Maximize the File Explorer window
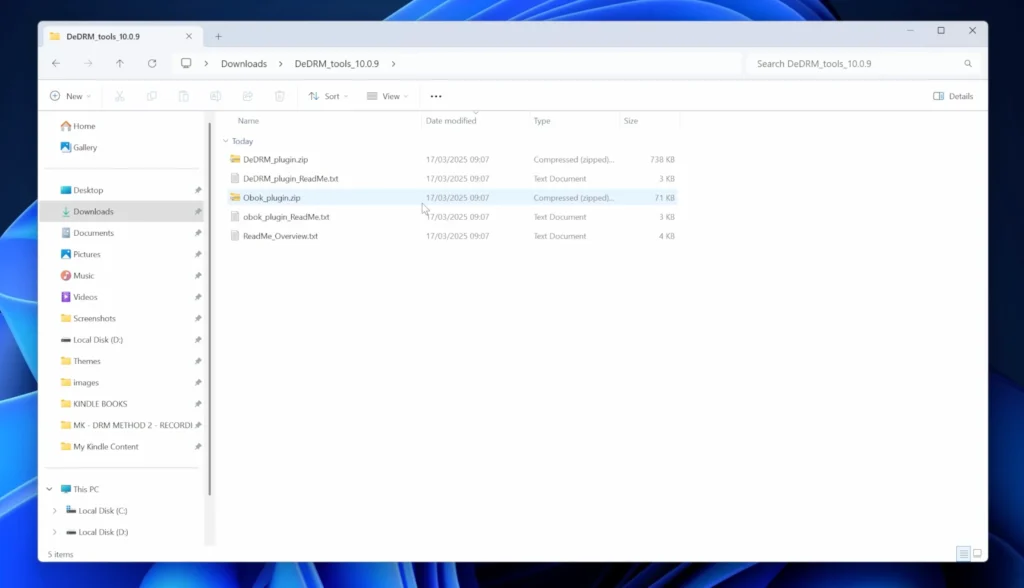1024x588 pixels. pyautogui.click(x=941, y=31)
